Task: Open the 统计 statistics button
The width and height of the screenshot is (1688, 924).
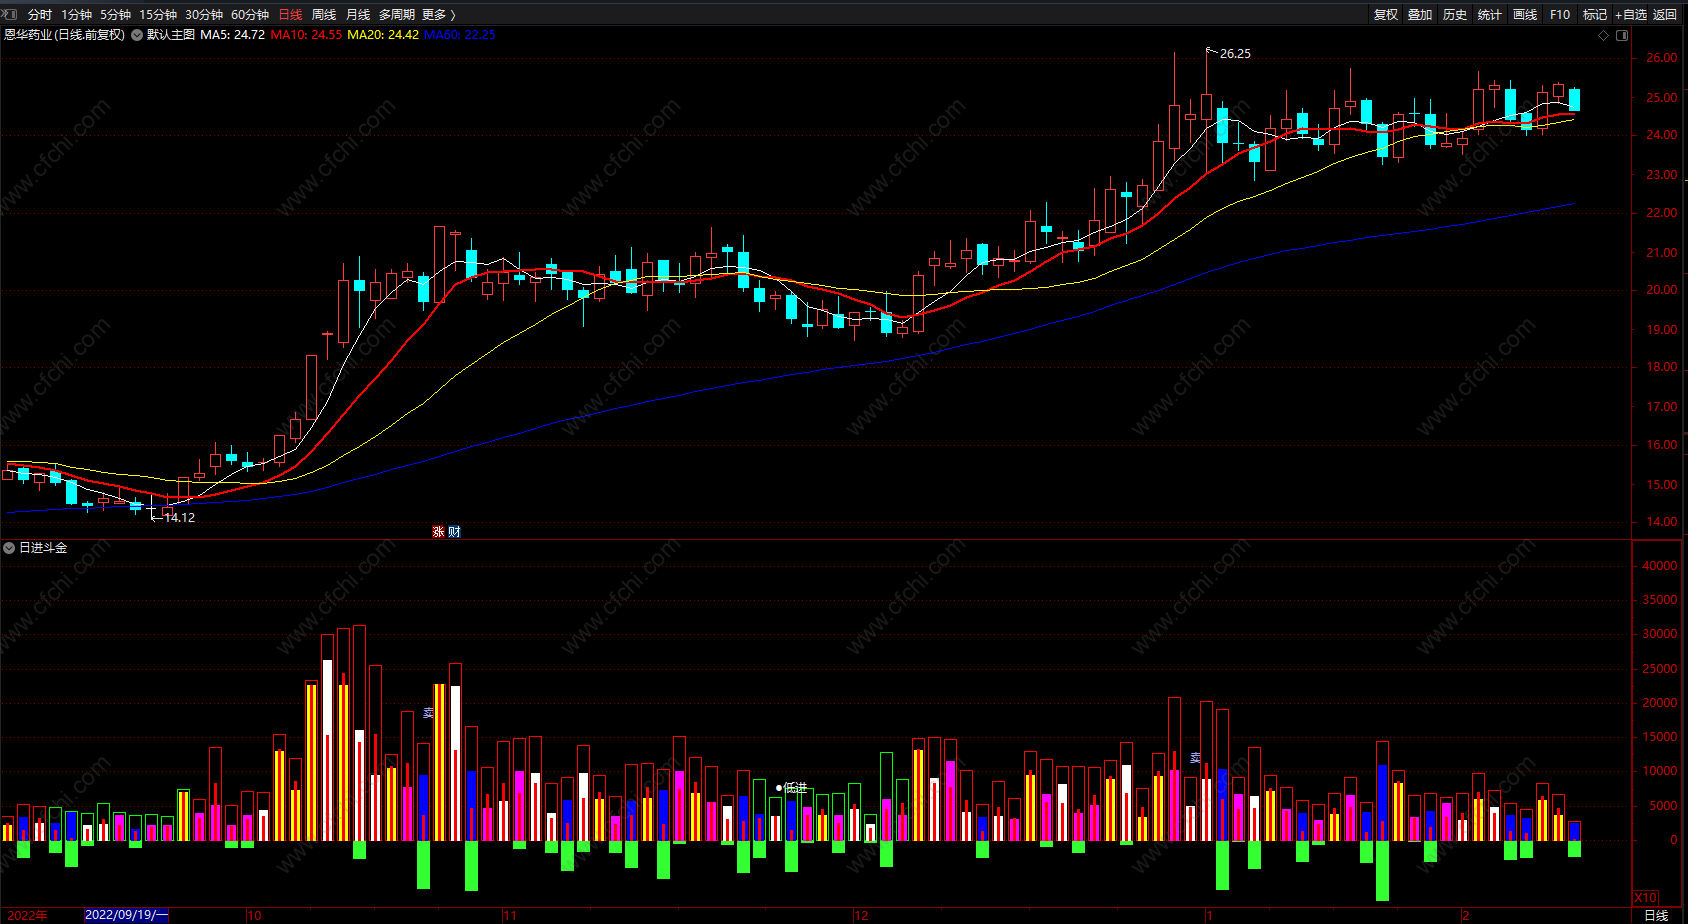Action: (x=1490, y=14)
